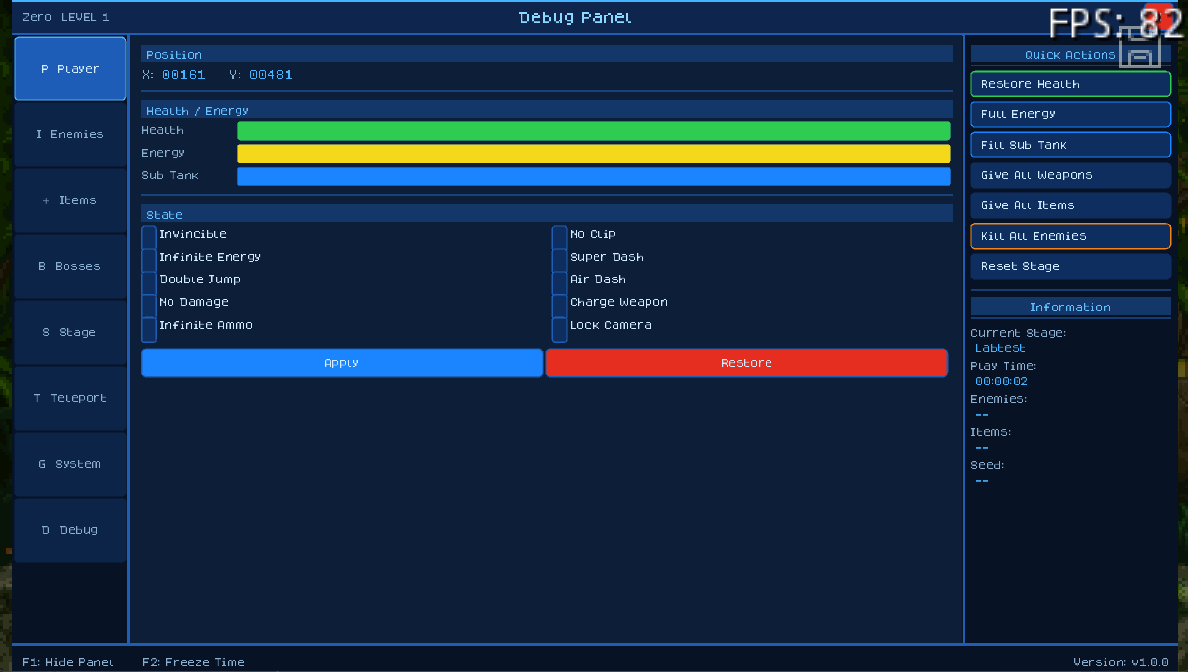1188x672 pixels.
Task: Select the Stage tab
Action: click(70, 332)
